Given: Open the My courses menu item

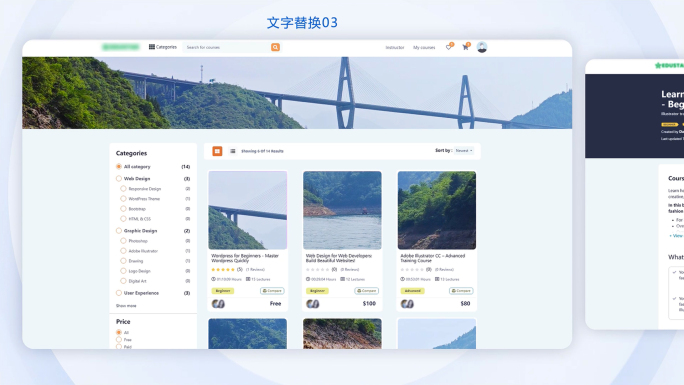Looking at the screenshot, I should click(424, 47).
